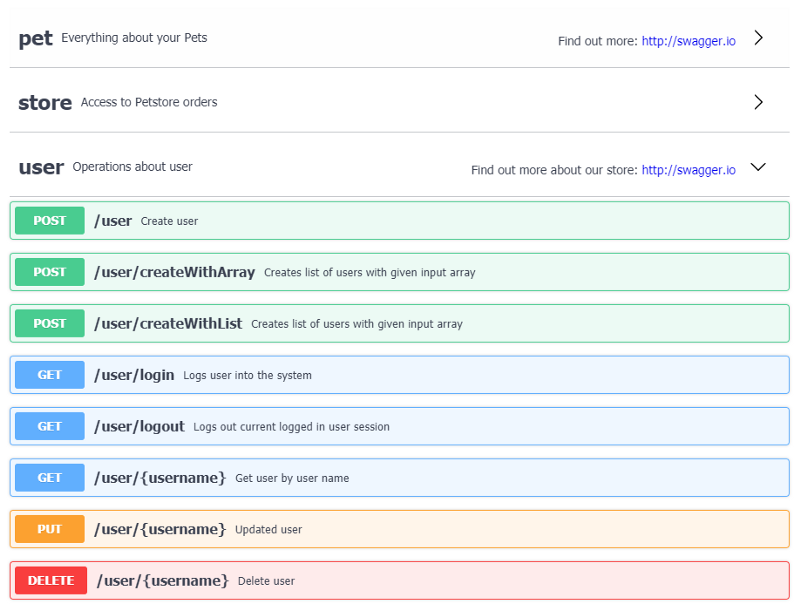
Task: Click POST badge for /user/createWithList
Action: tap(50, 323)
